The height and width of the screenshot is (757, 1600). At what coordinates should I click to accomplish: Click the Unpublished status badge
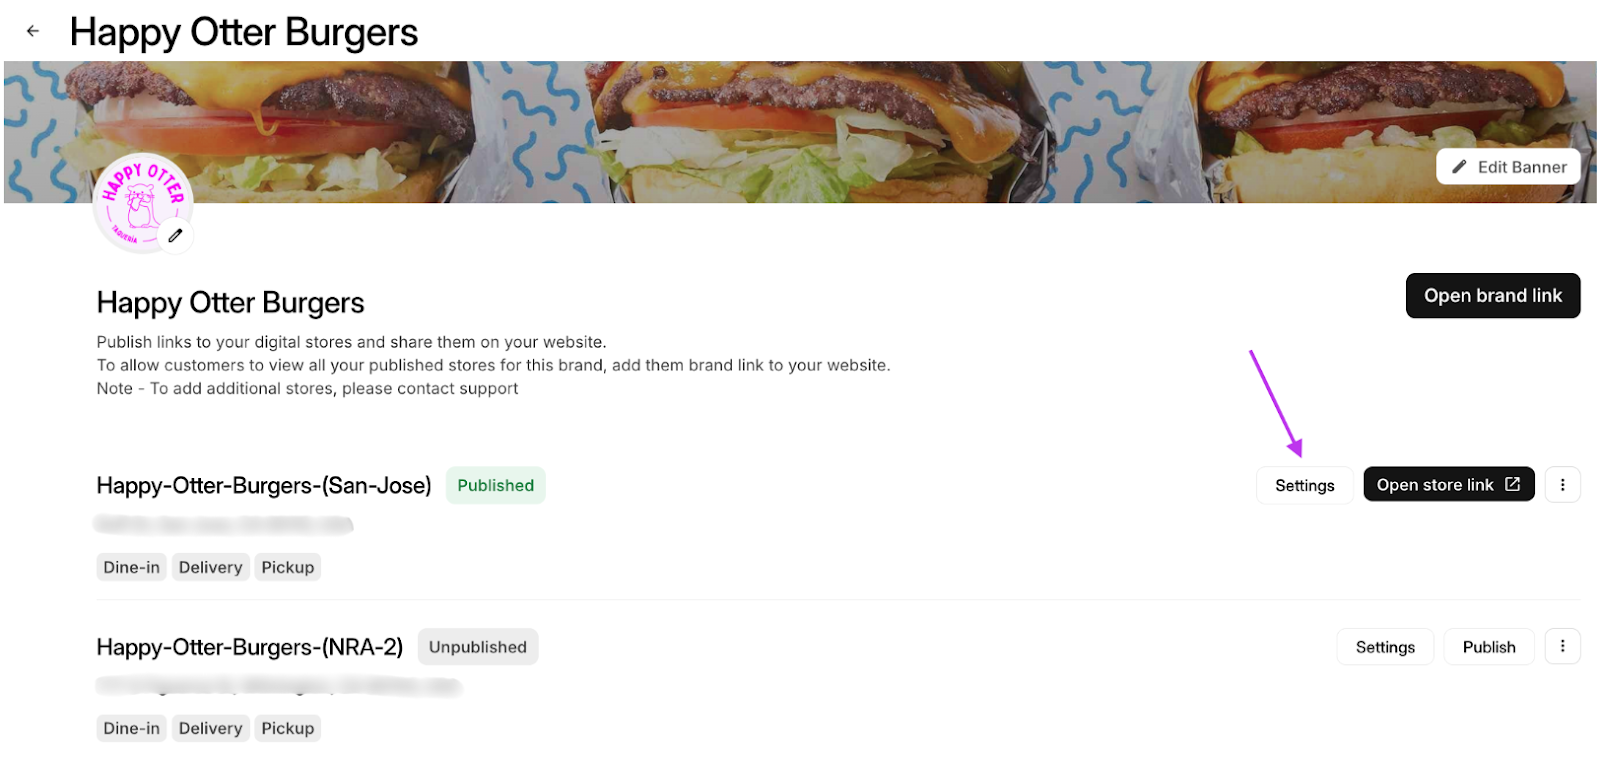[478, 646]
